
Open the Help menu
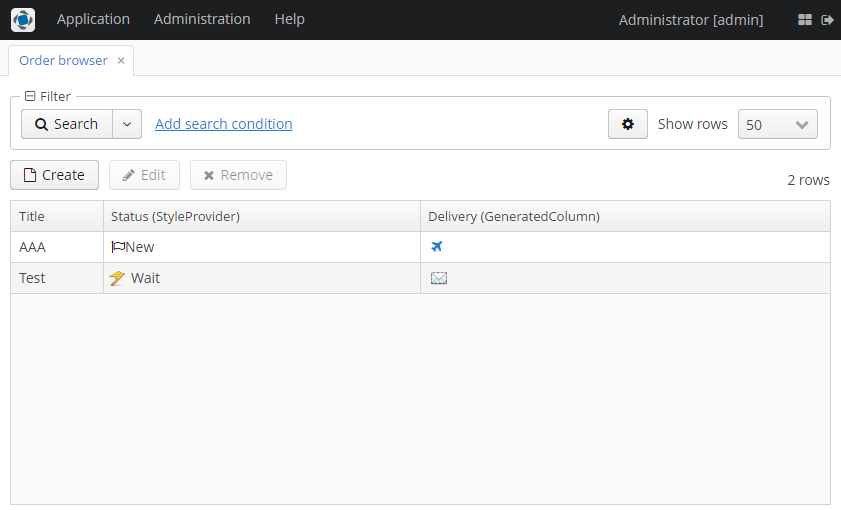(x=289, y=19)
